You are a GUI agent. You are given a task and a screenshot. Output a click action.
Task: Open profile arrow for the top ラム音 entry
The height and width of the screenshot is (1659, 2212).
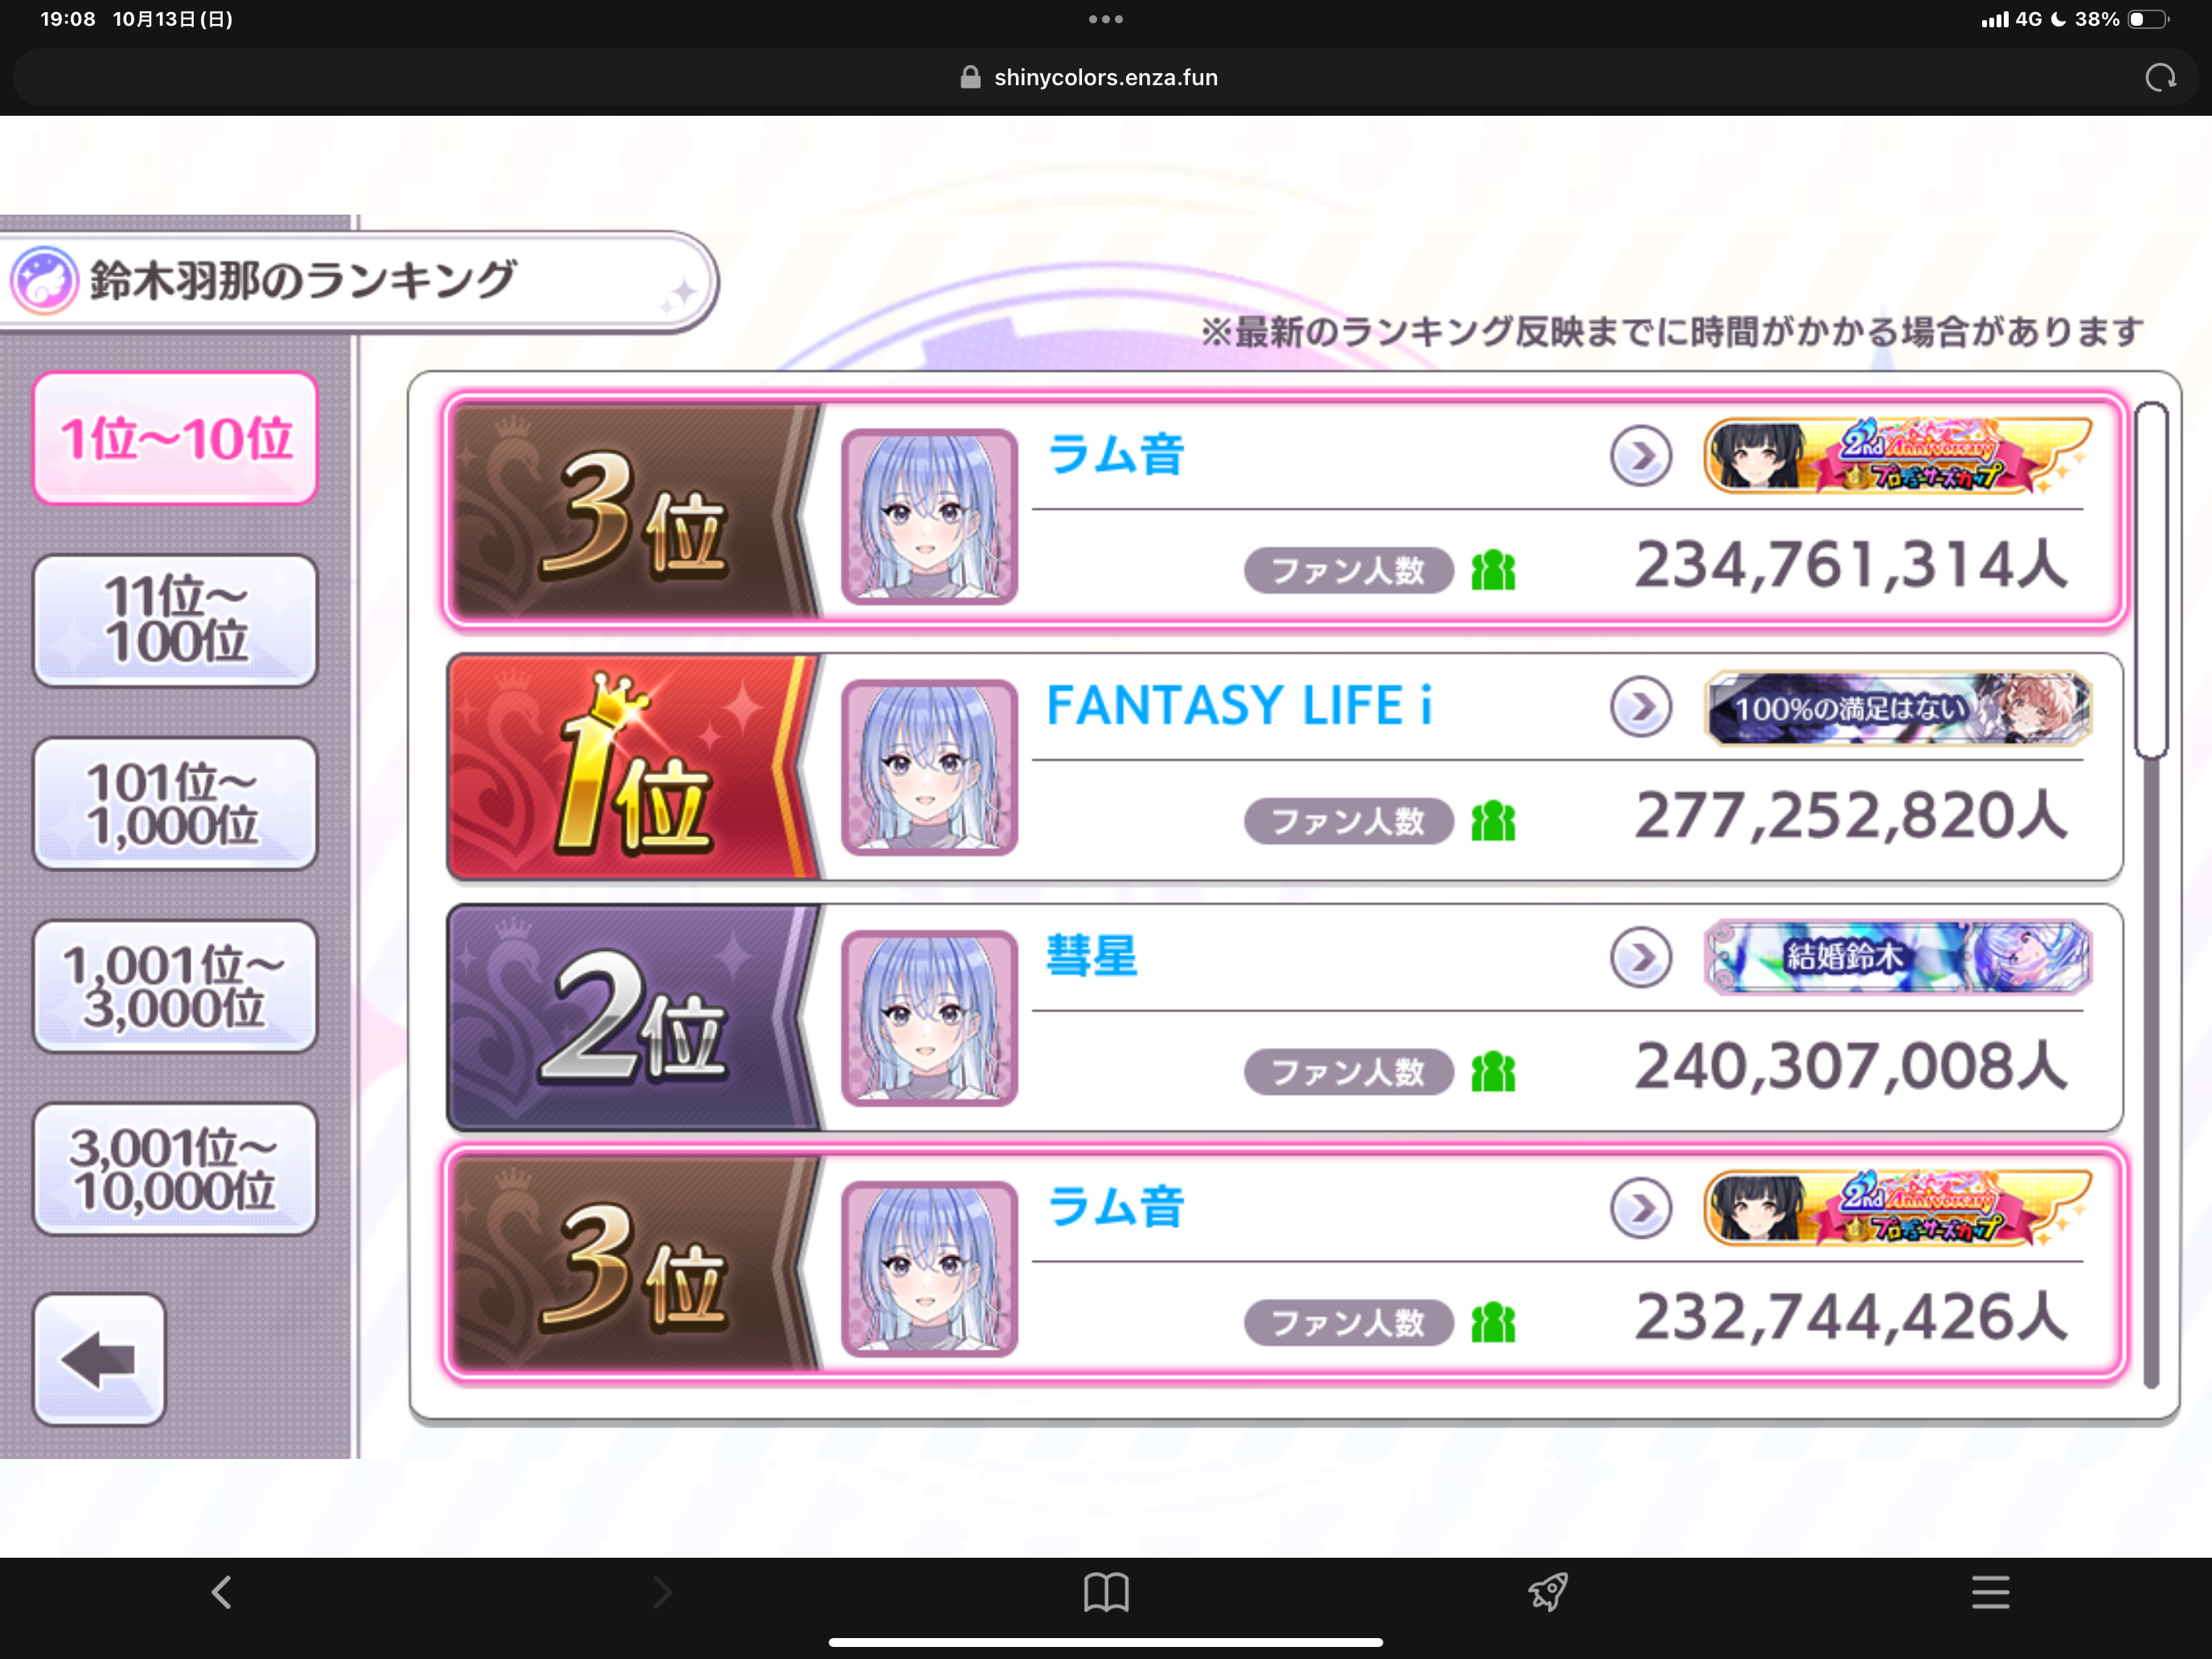[1640, 456]
